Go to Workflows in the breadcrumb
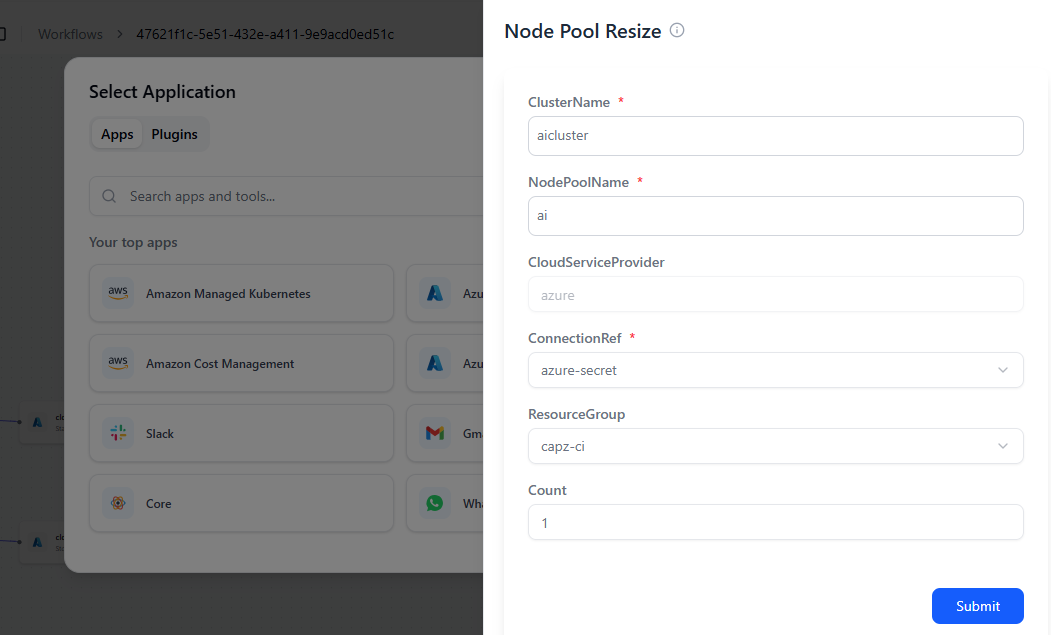1051x635 pixels. pyautogui.click(x=70, y=34)
